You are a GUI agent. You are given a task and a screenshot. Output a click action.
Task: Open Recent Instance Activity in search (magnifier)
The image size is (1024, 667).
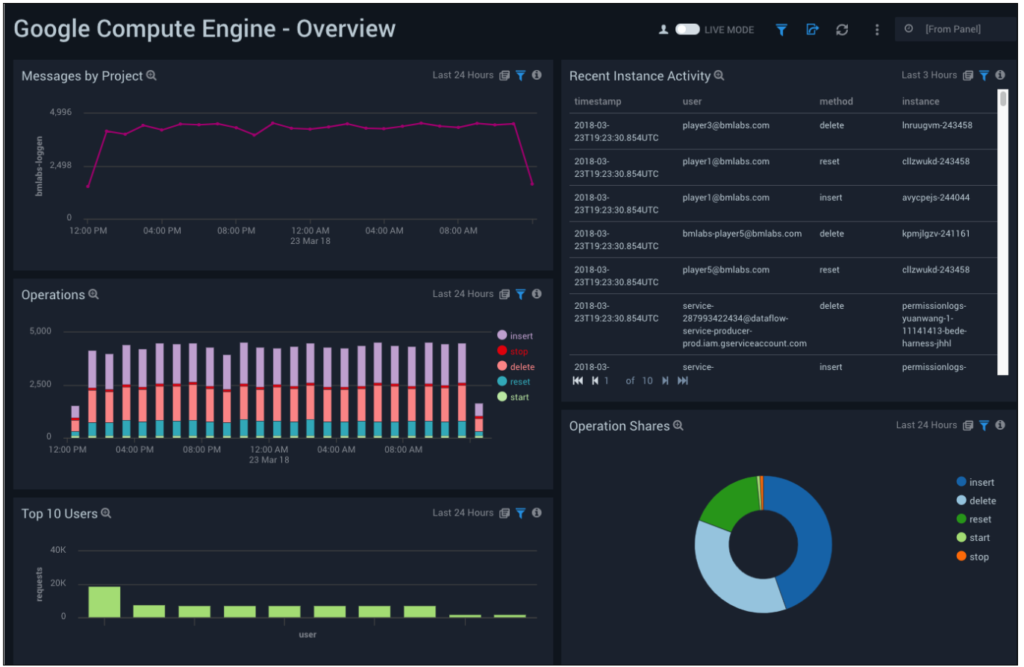coord(719,76)
